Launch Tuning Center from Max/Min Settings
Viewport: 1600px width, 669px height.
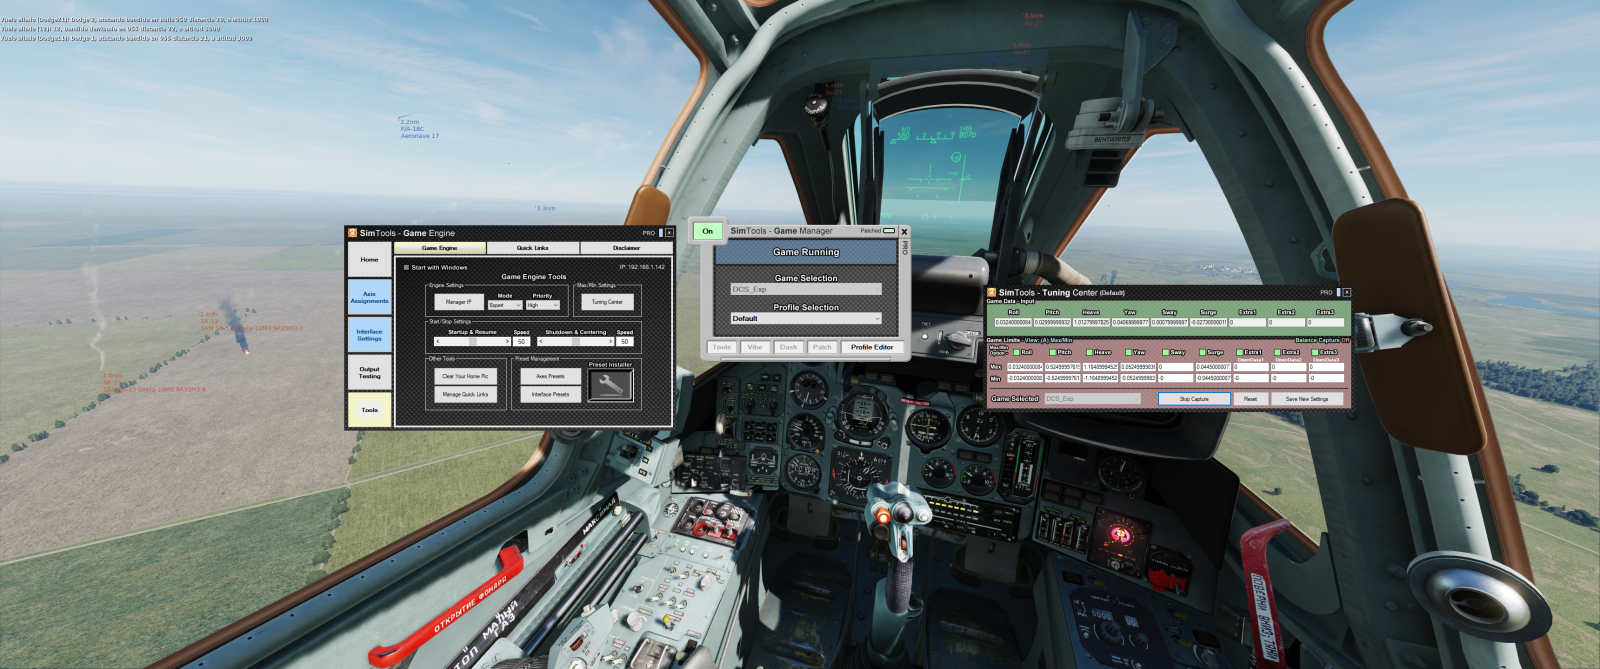point(607,301)
